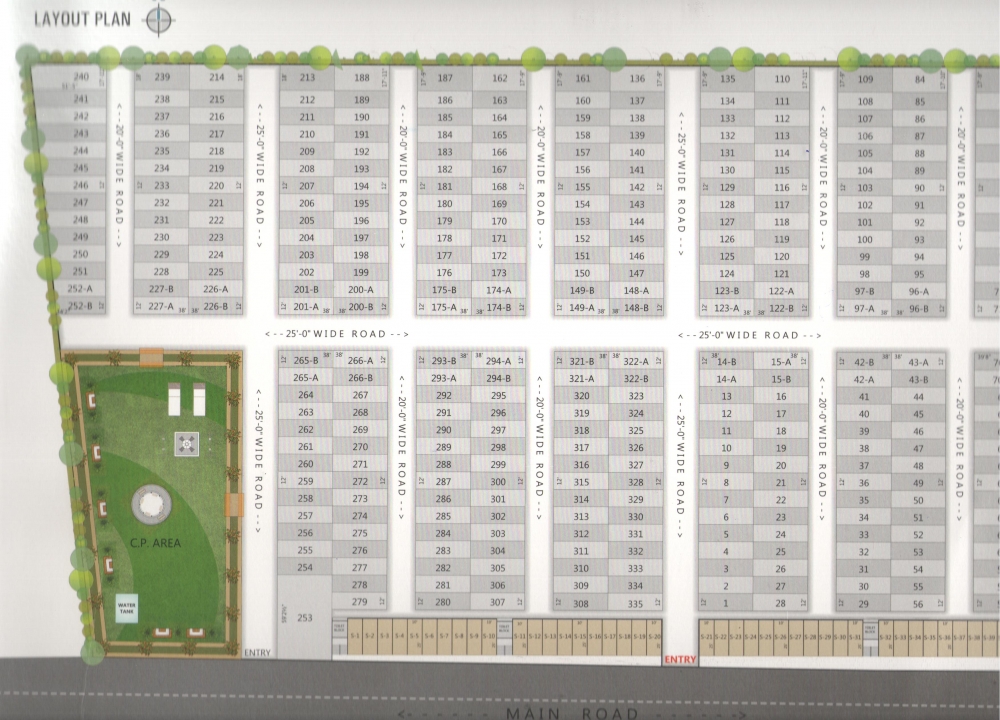Select plot 188
The width and height of the screenshot is (1000, 720).
point(362,78)
